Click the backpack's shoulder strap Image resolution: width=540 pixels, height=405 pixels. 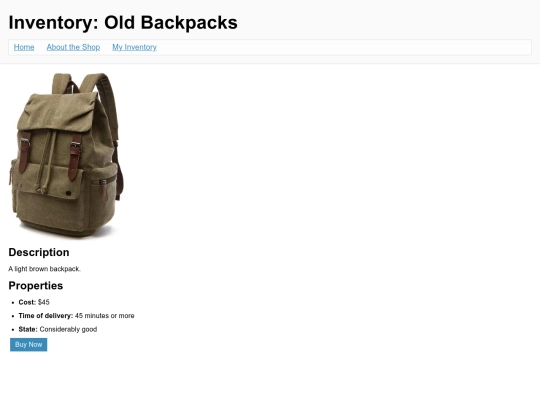(110, 103)
